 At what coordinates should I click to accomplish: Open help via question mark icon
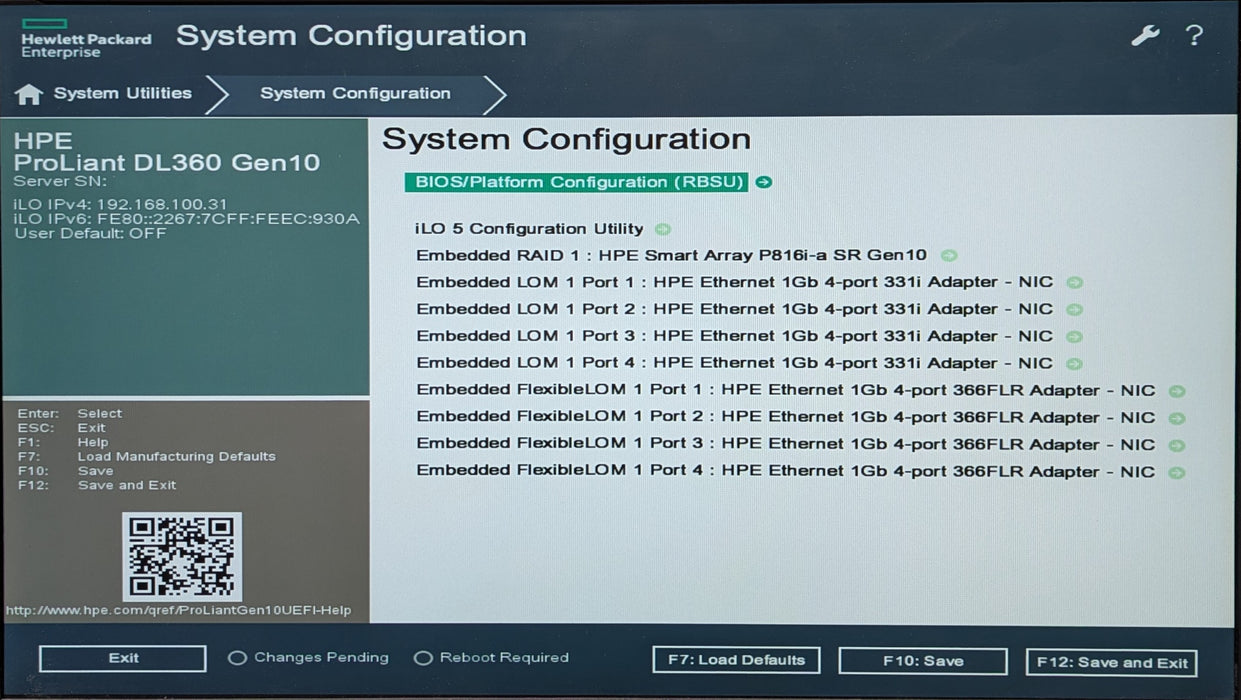[x=1194, y=36]
